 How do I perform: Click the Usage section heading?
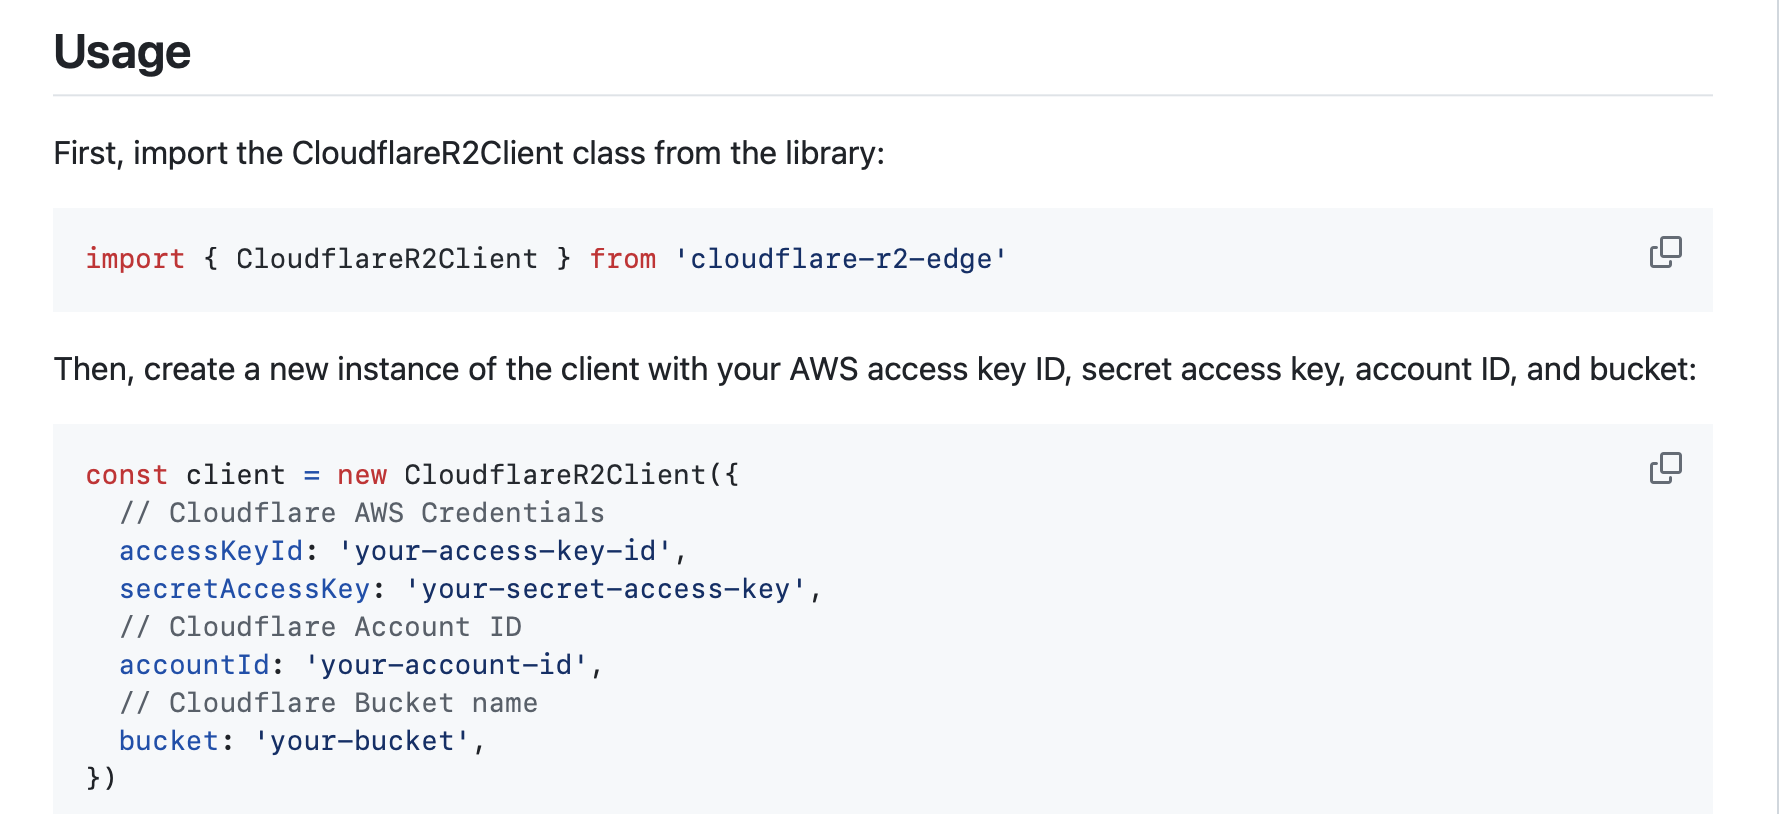[122, 52]
